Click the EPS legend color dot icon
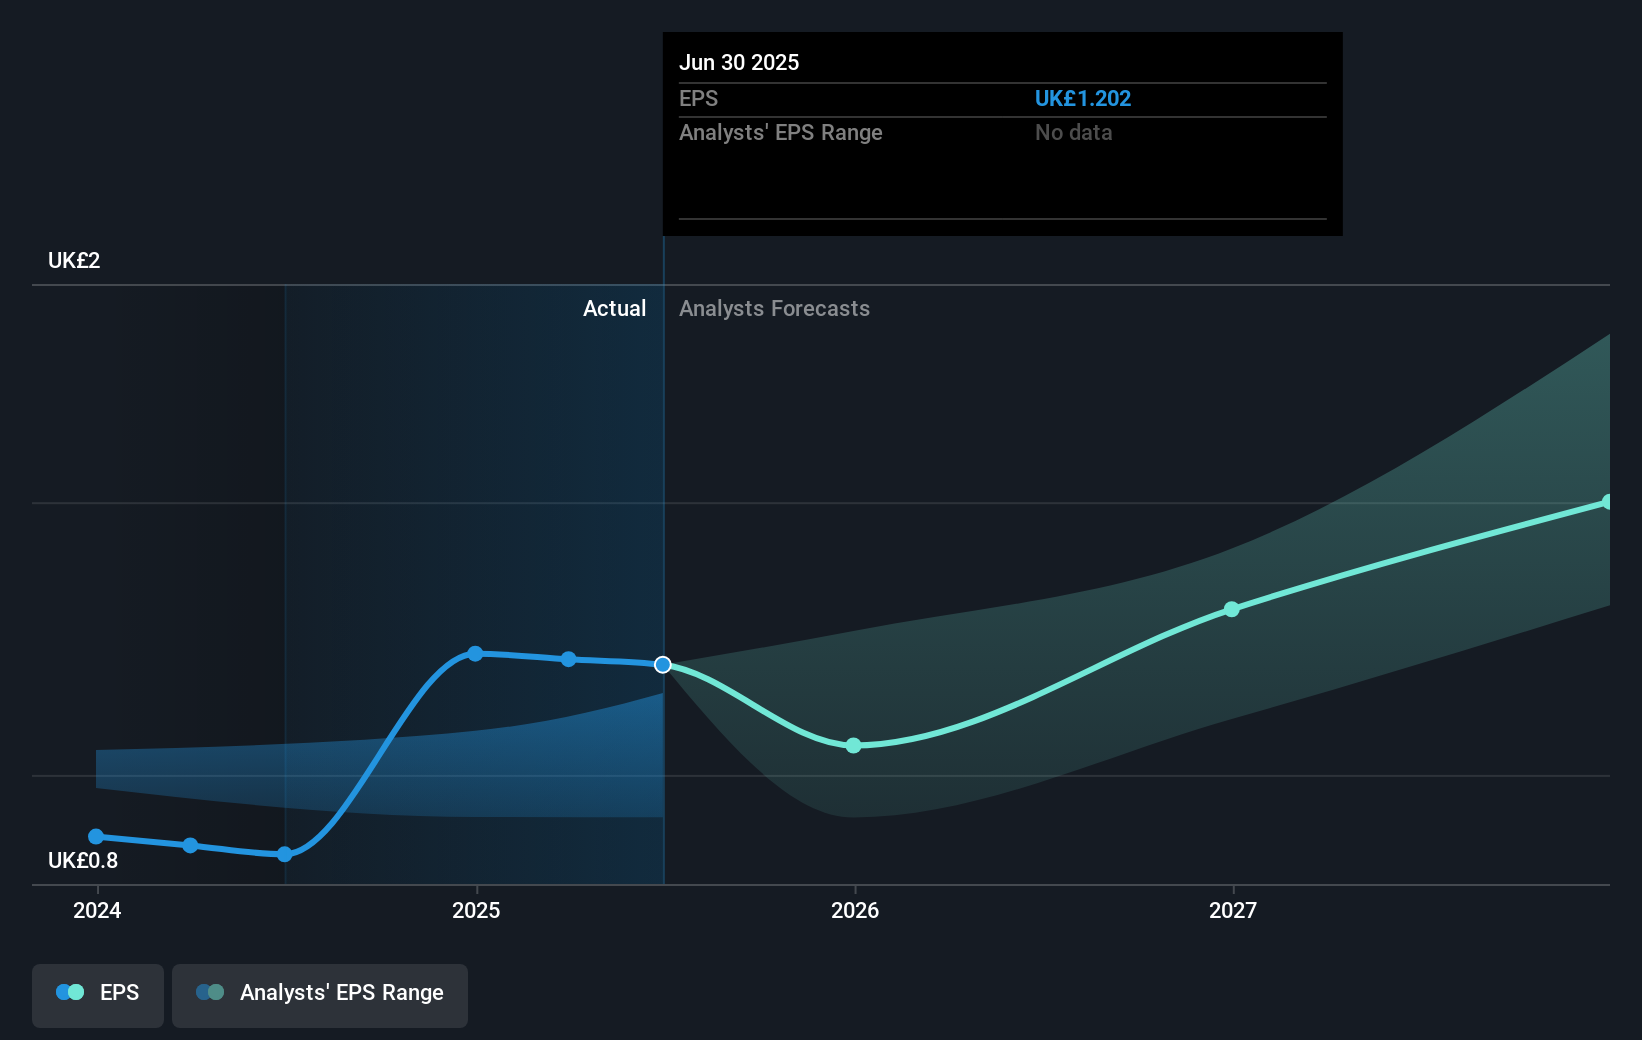The width and height of the screenshot is (1642, 1040). click(70, 992)
